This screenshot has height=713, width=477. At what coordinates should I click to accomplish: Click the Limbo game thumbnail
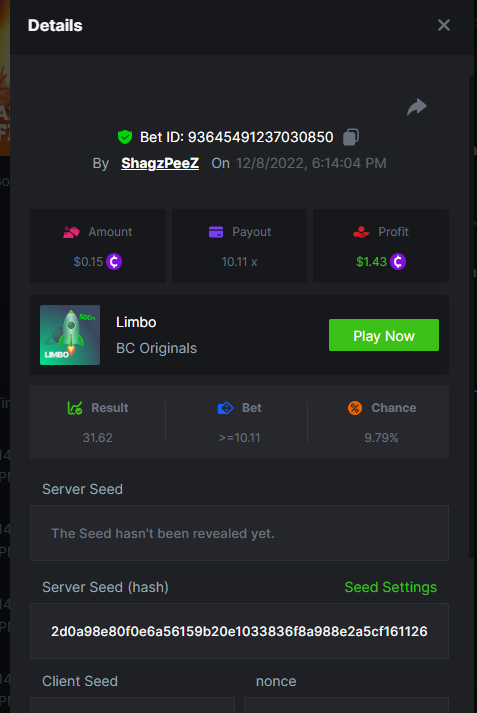click(x=70, y=335)
